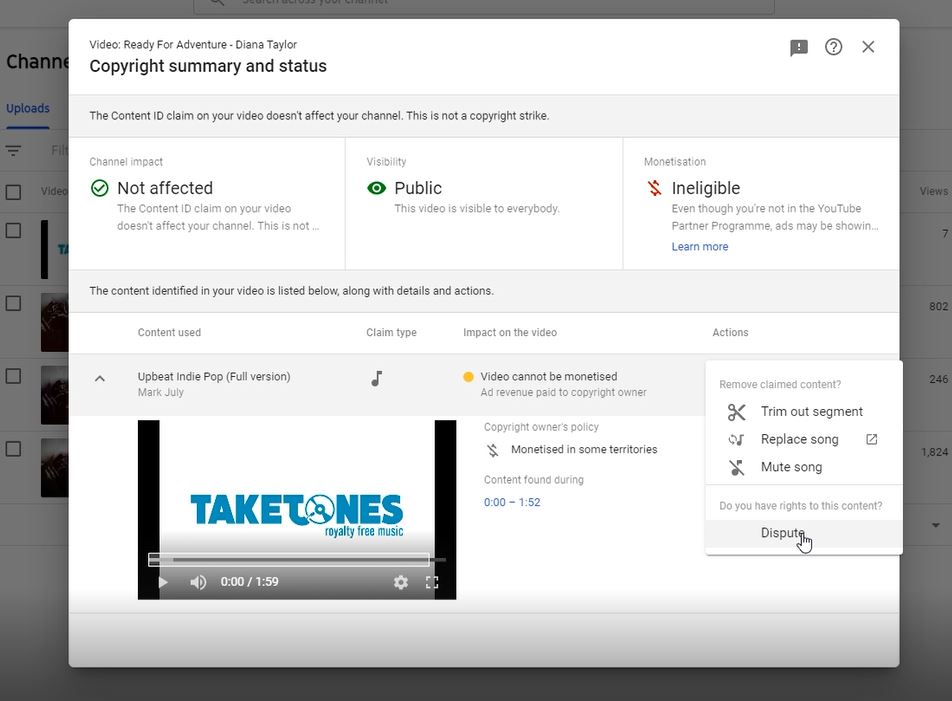This screenshot has height=701, width=952.
Task: Open the filter icon in background page
Action: point(13,151)
